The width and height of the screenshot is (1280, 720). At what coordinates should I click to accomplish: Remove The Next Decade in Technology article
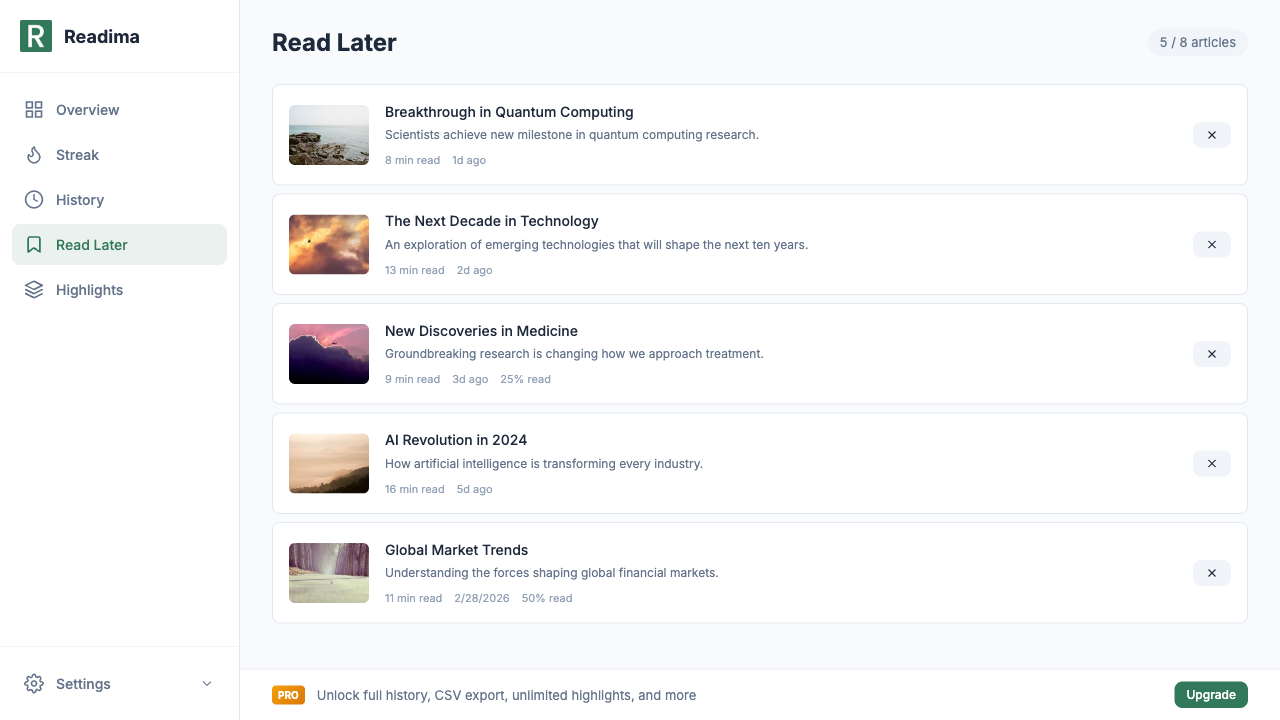click(x=1211, y=244)
